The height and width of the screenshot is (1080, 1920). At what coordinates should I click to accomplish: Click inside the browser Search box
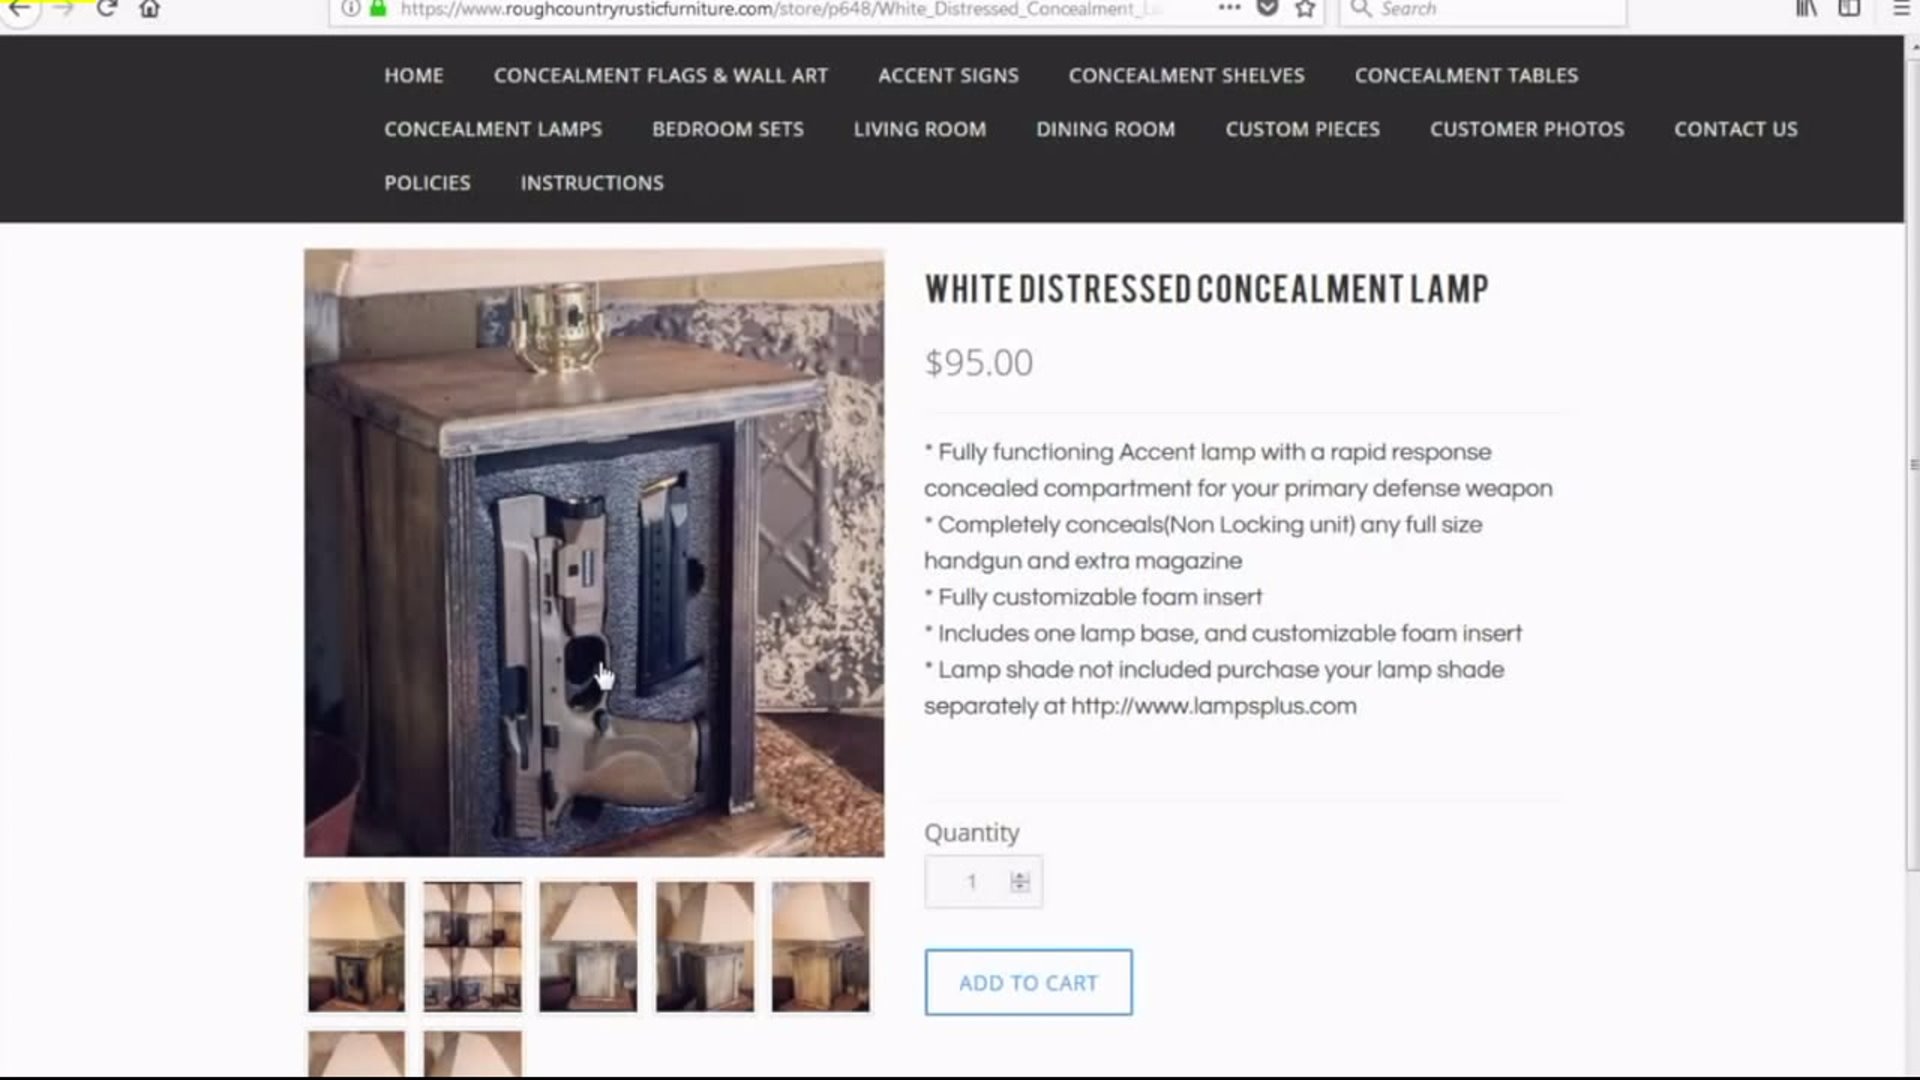coord(1483,10)
